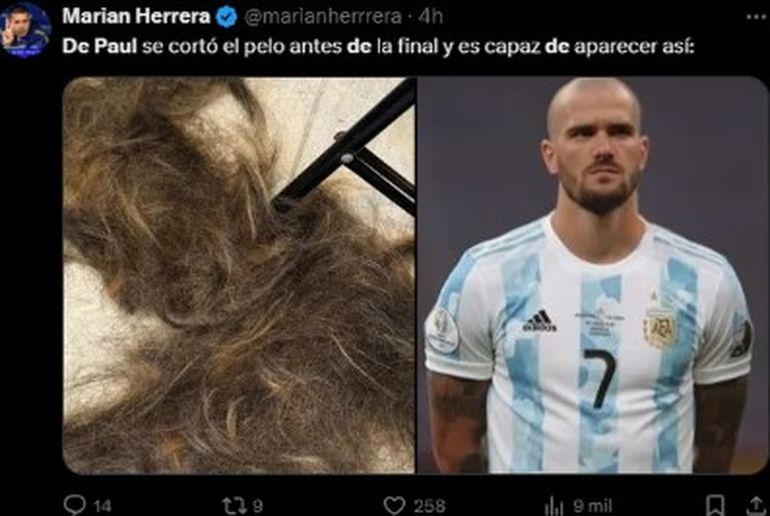770x516 pixels.
Task: Click the 14 replies count
Action: click(x=102, y=506)
